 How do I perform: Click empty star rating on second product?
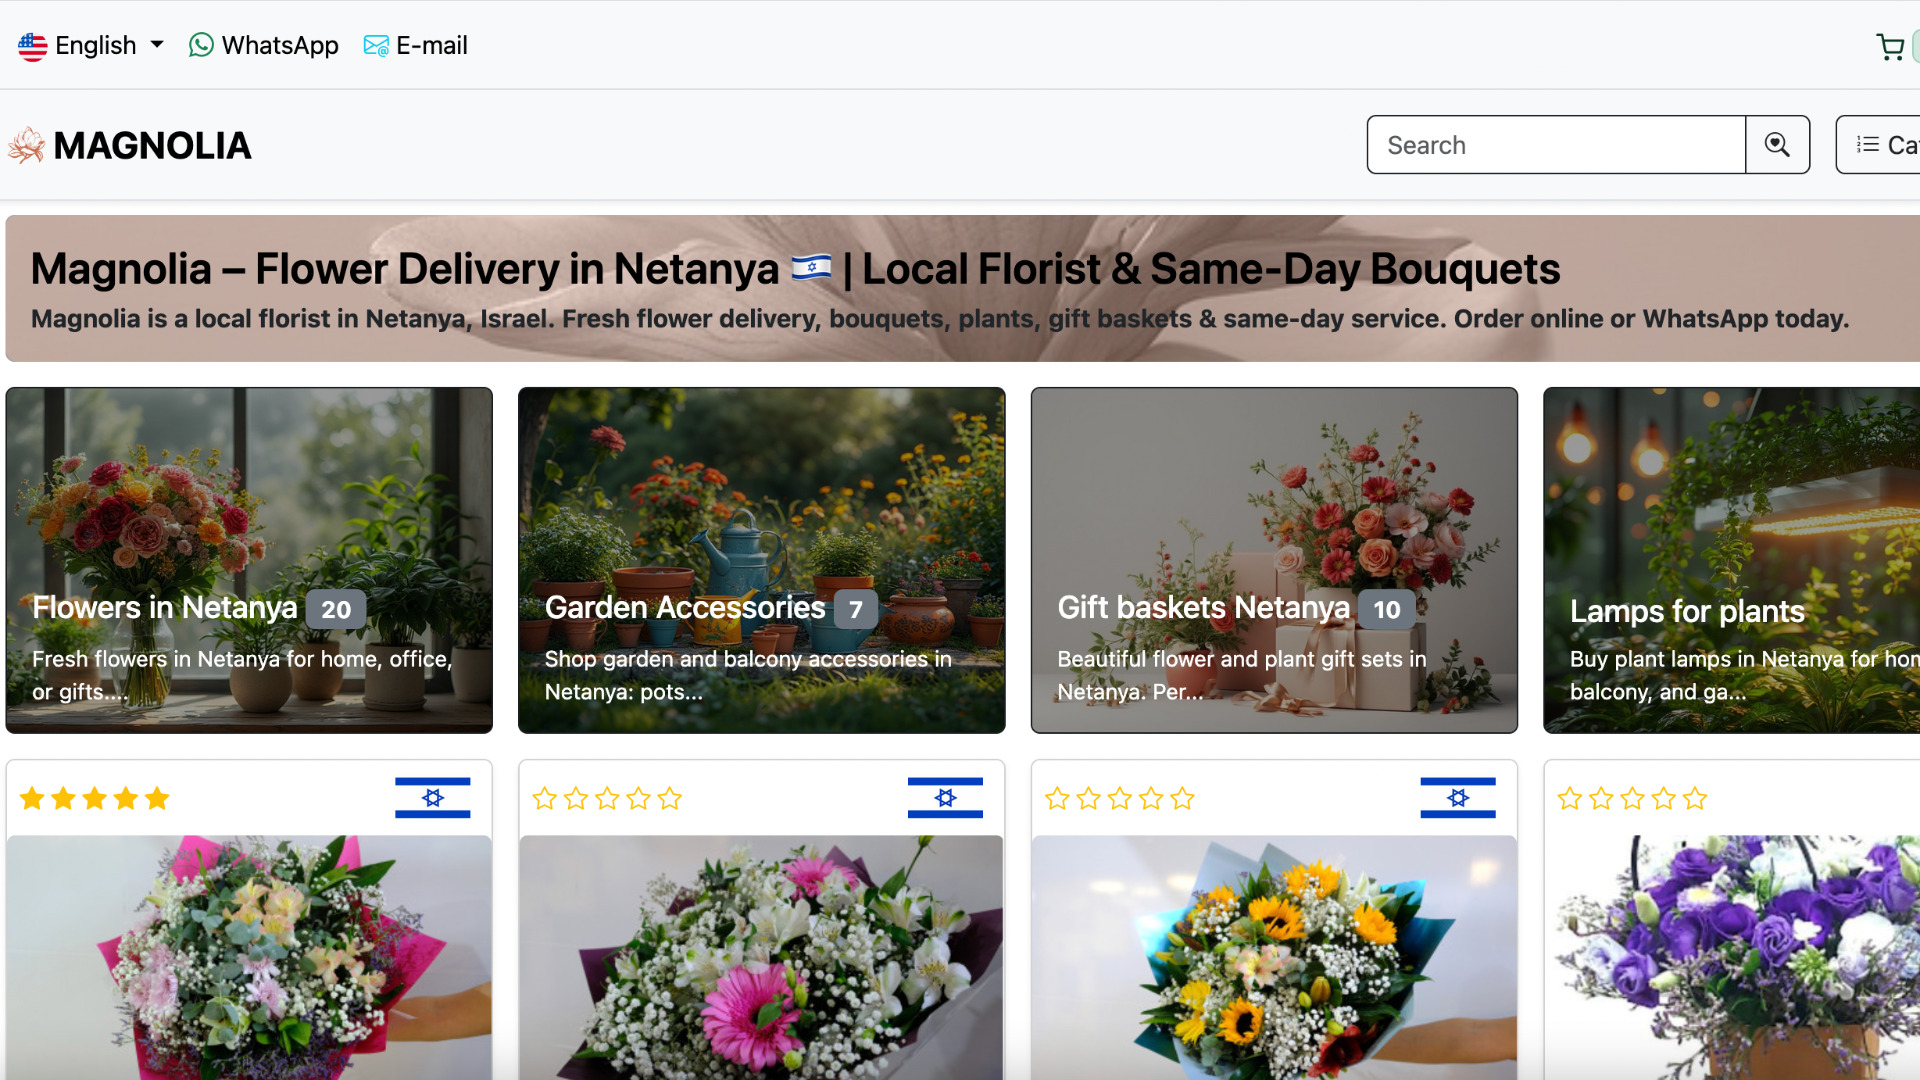point(607,799)
